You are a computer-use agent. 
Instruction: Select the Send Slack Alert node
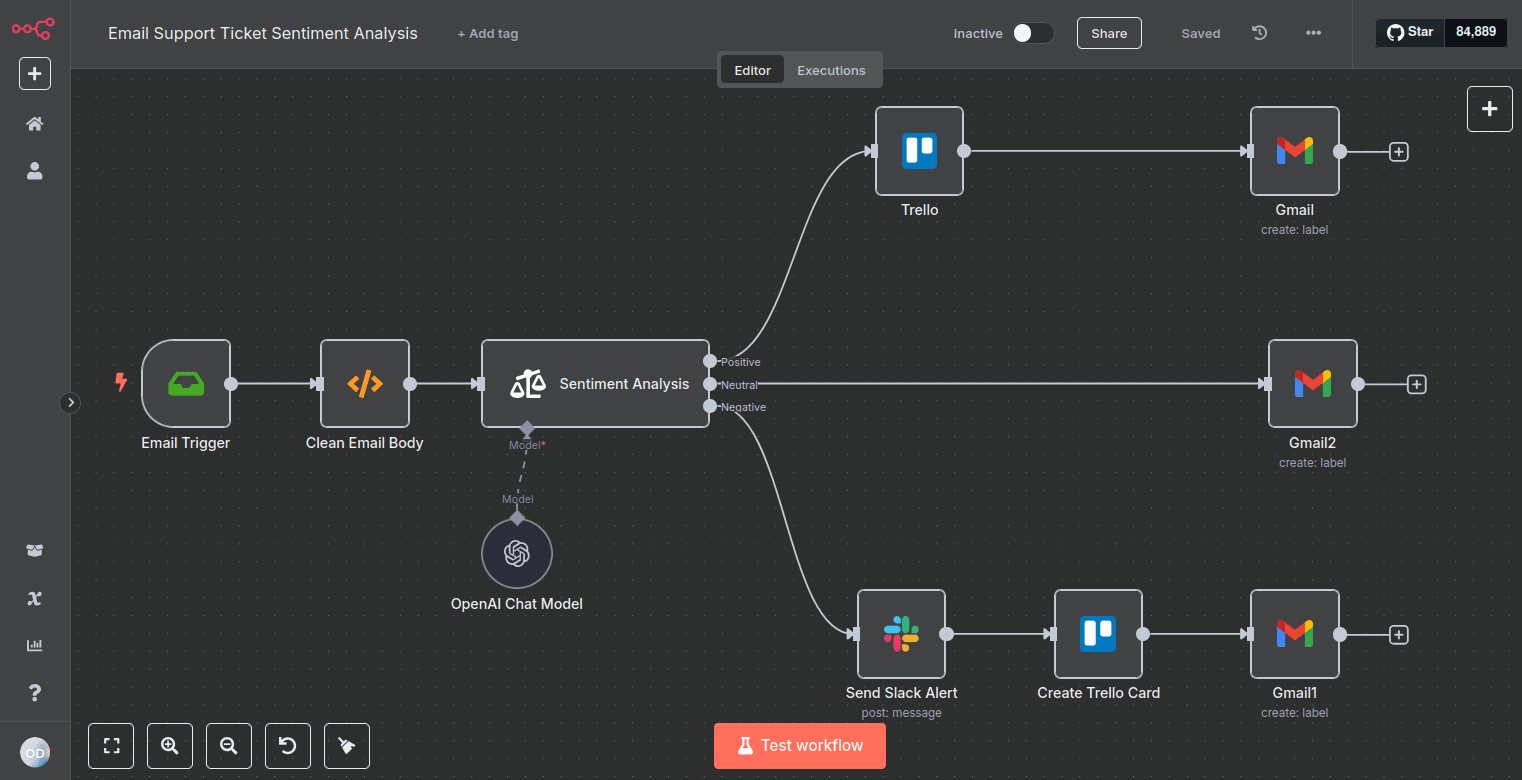[x=901, y=633]
